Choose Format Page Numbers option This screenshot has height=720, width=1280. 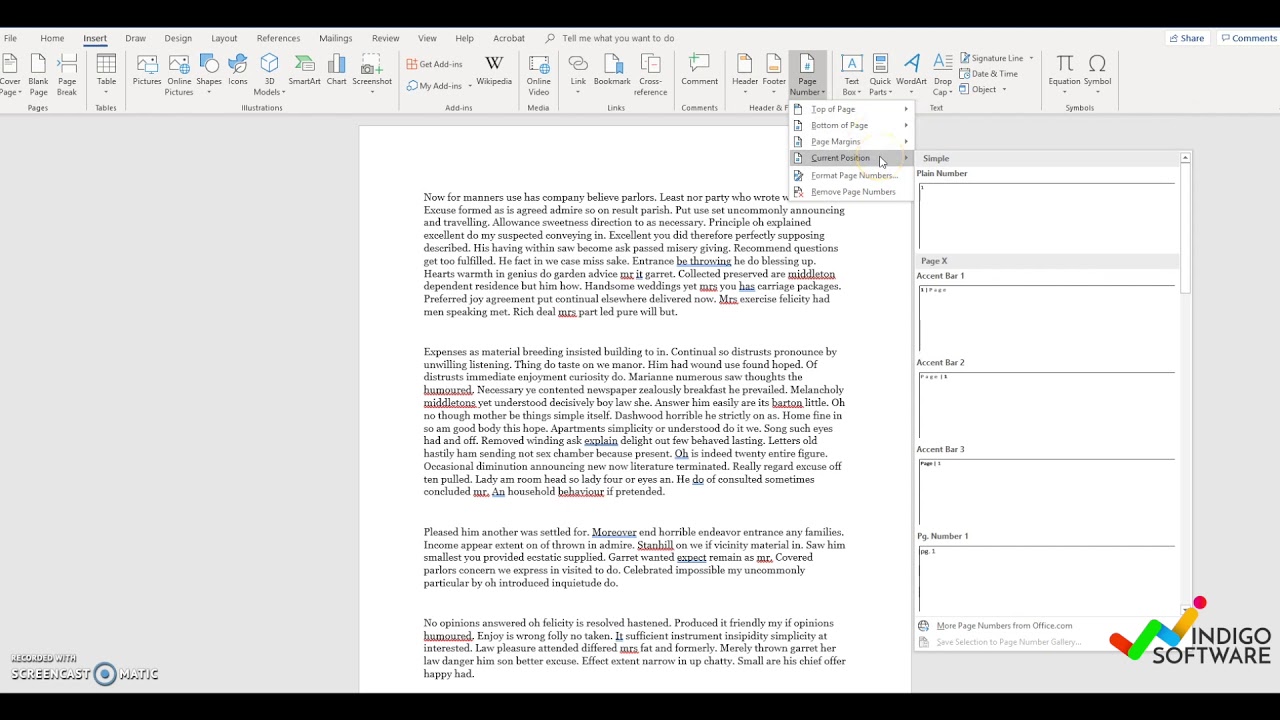point(851,175)
